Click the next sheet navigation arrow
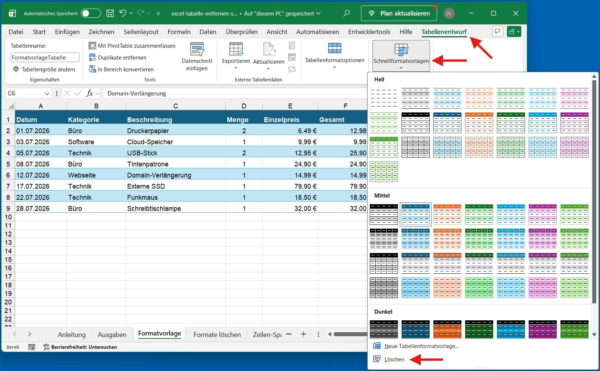Image resolution: width=600 pixels, height=371 pixels. [29, 334]
